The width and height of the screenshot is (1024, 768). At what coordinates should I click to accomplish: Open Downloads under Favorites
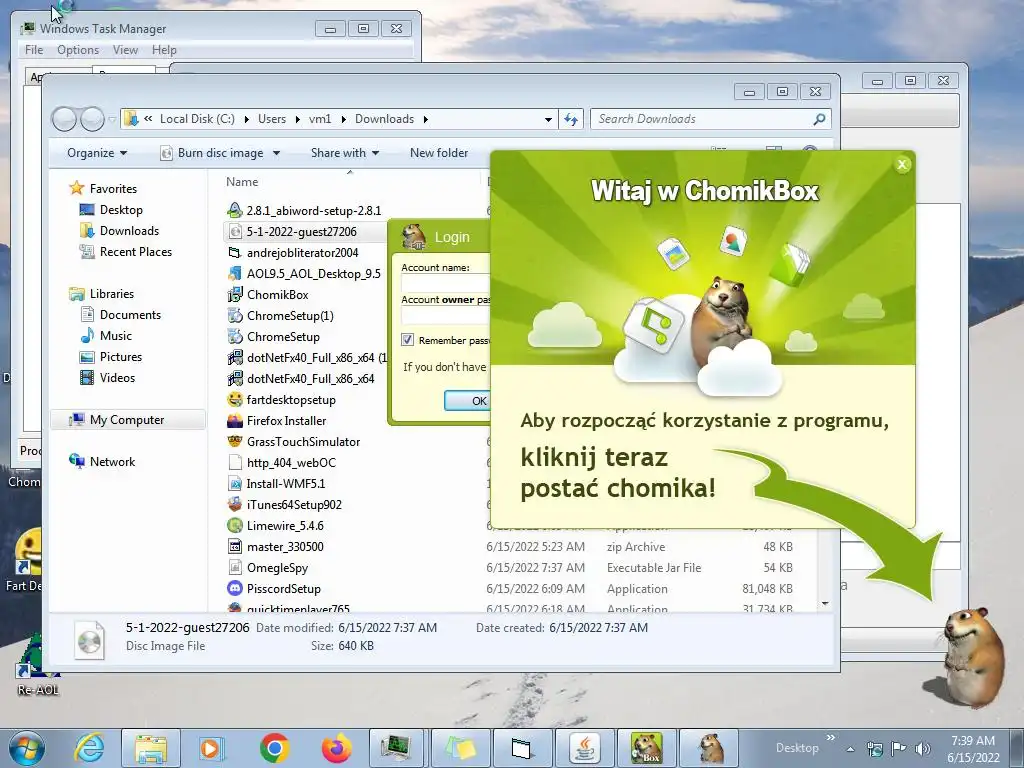coord(129,231)
